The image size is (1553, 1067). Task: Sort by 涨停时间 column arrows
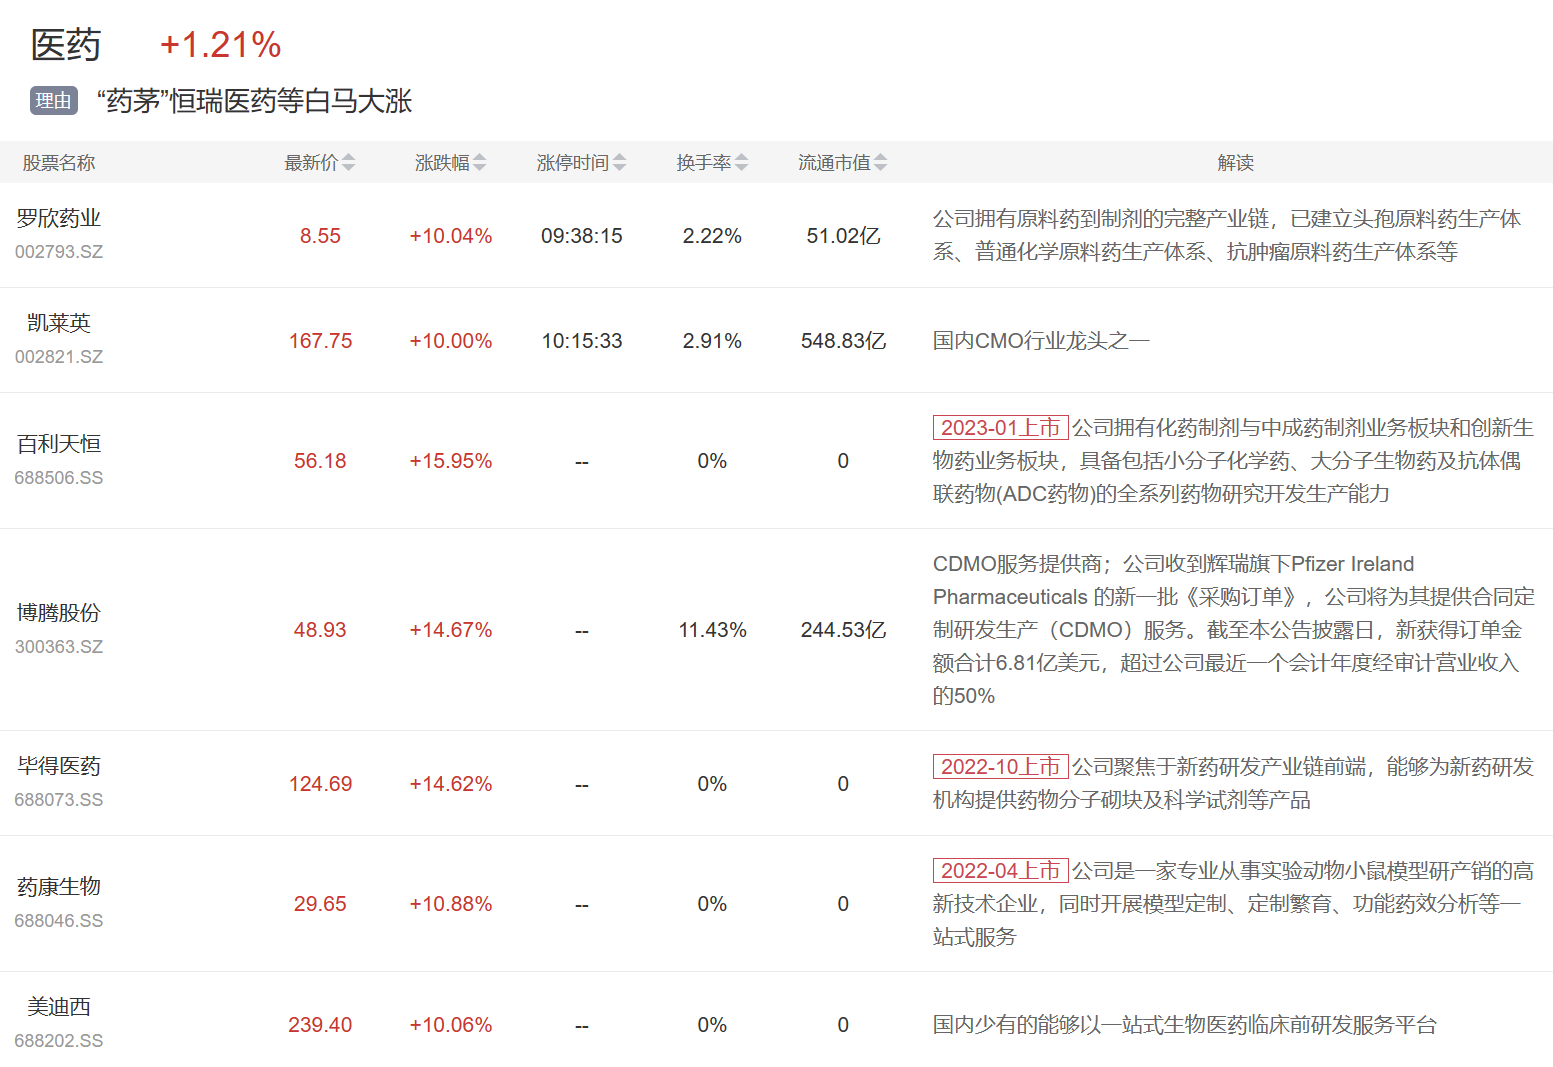tap(619, 163)
